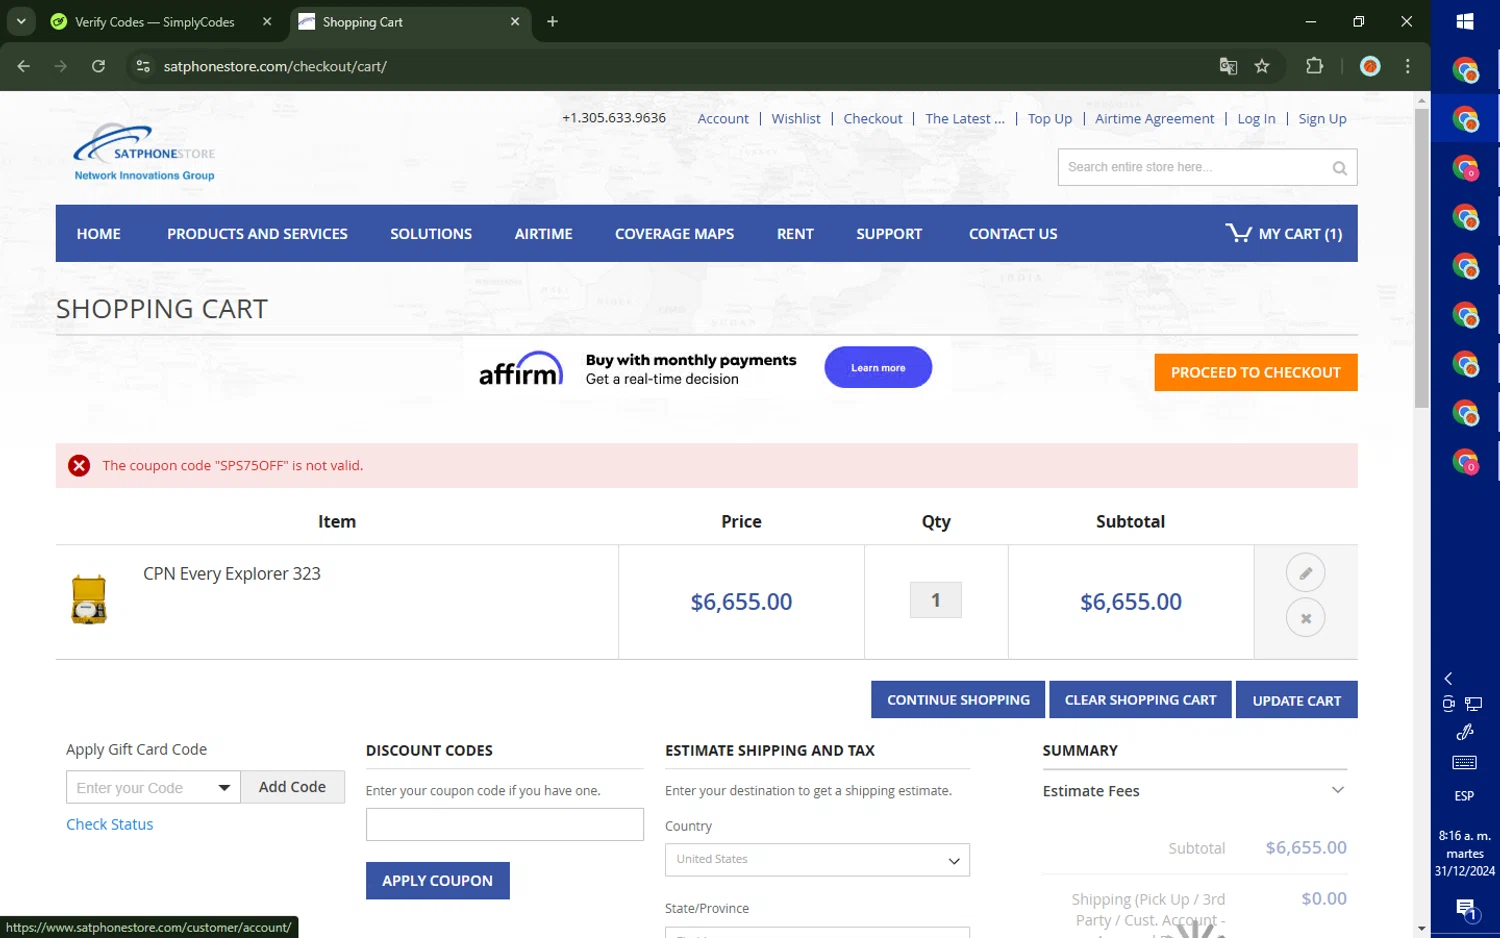Screen dimensions: 1500x938
Task: Expand the Estimate Fees section
Action: [x=1194, y=791]
